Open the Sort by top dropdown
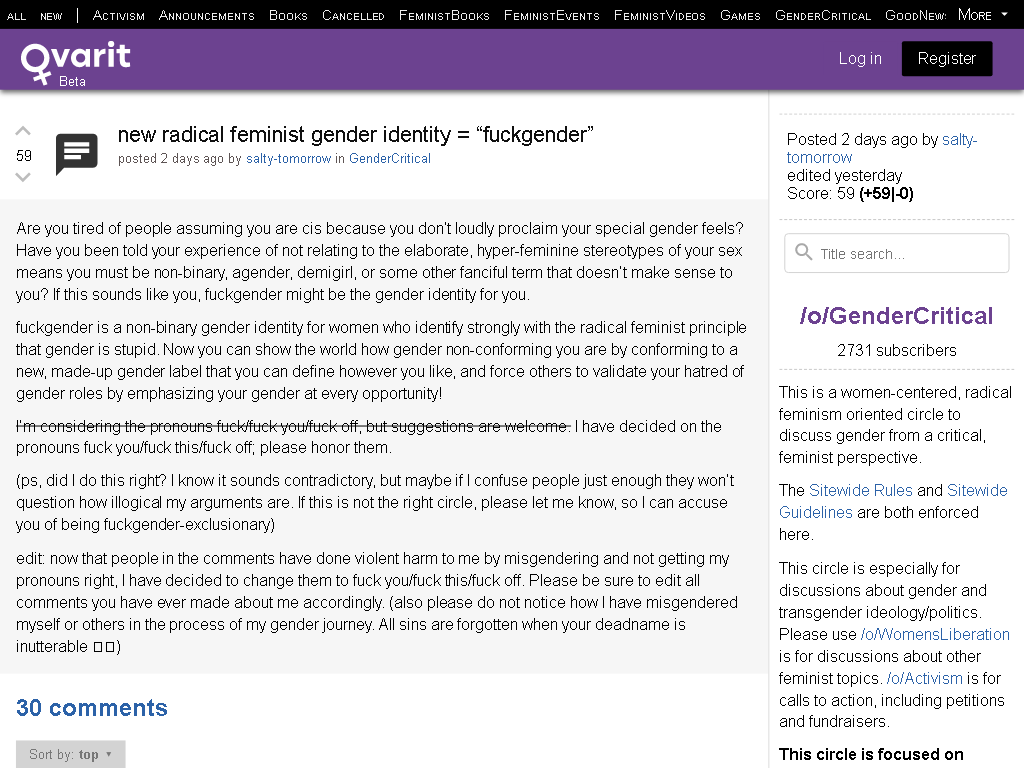The width and height of the screenshot is (1024, 768). tap(71, 754)
